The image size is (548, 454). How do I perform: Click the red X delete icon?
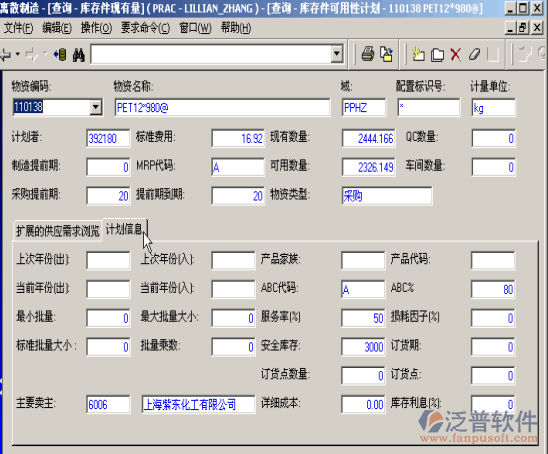click(456, 55)
